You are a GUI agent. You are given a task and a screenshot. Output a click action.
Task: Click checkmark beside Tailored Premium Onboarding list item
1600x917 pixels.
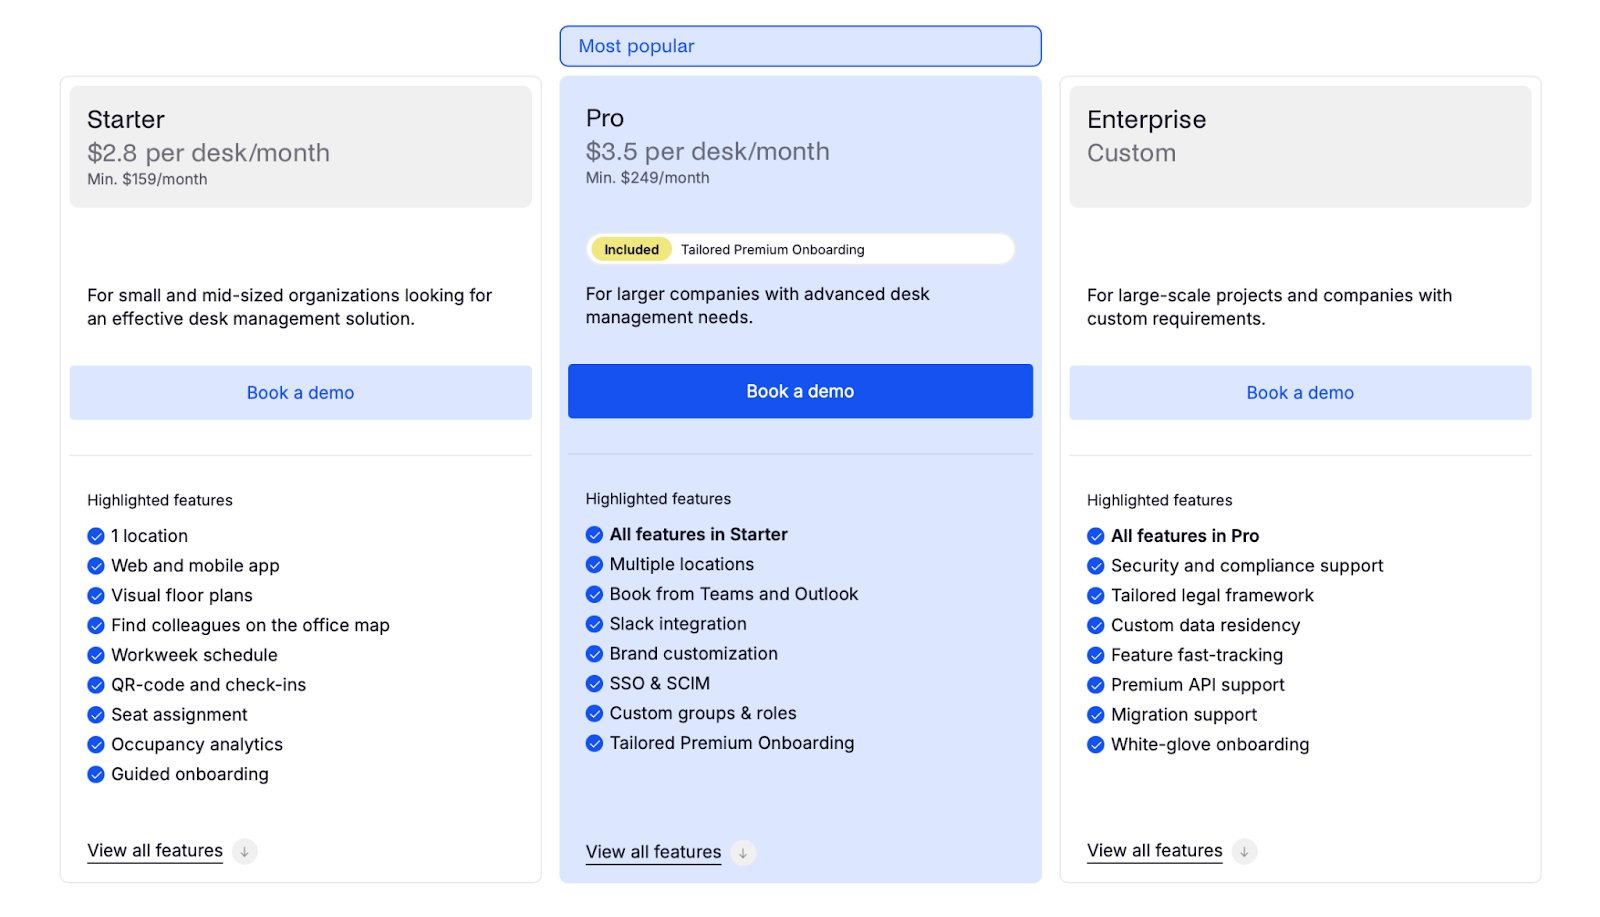(594, 743)
